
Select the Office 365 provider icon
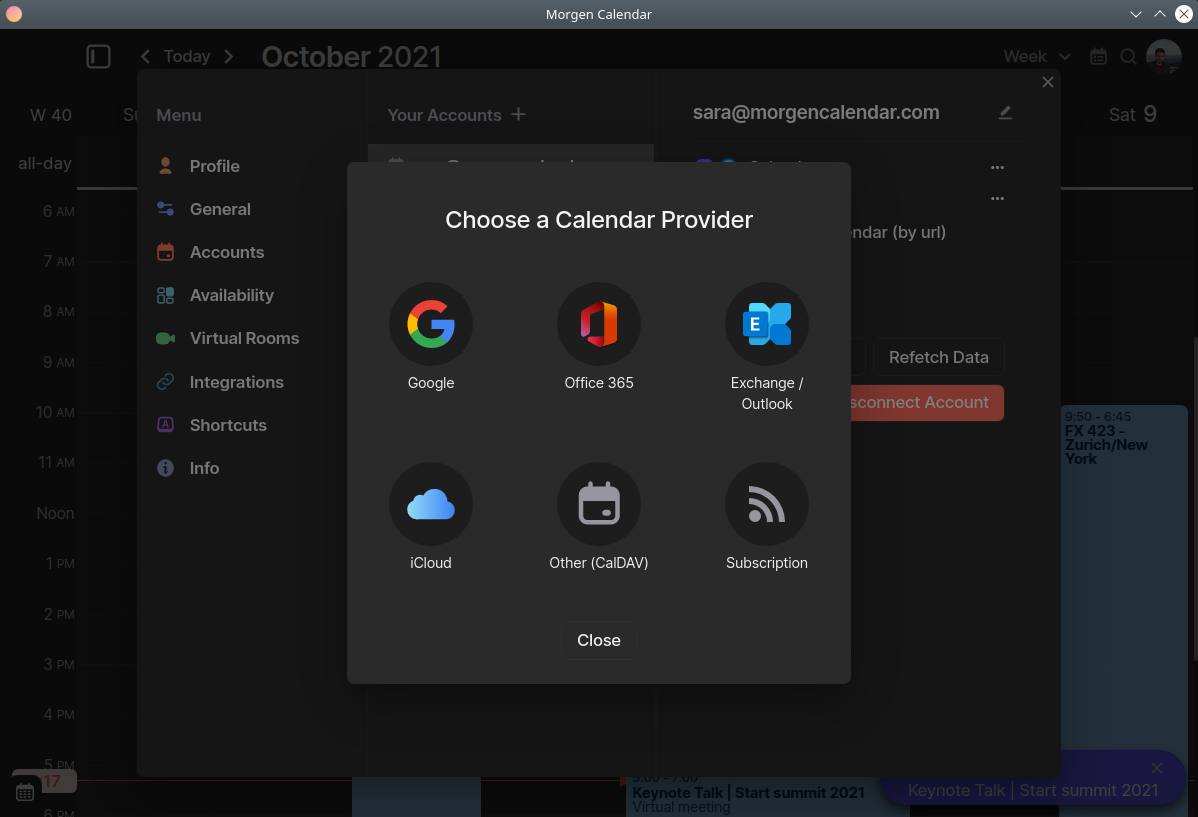tap(599, 325)
